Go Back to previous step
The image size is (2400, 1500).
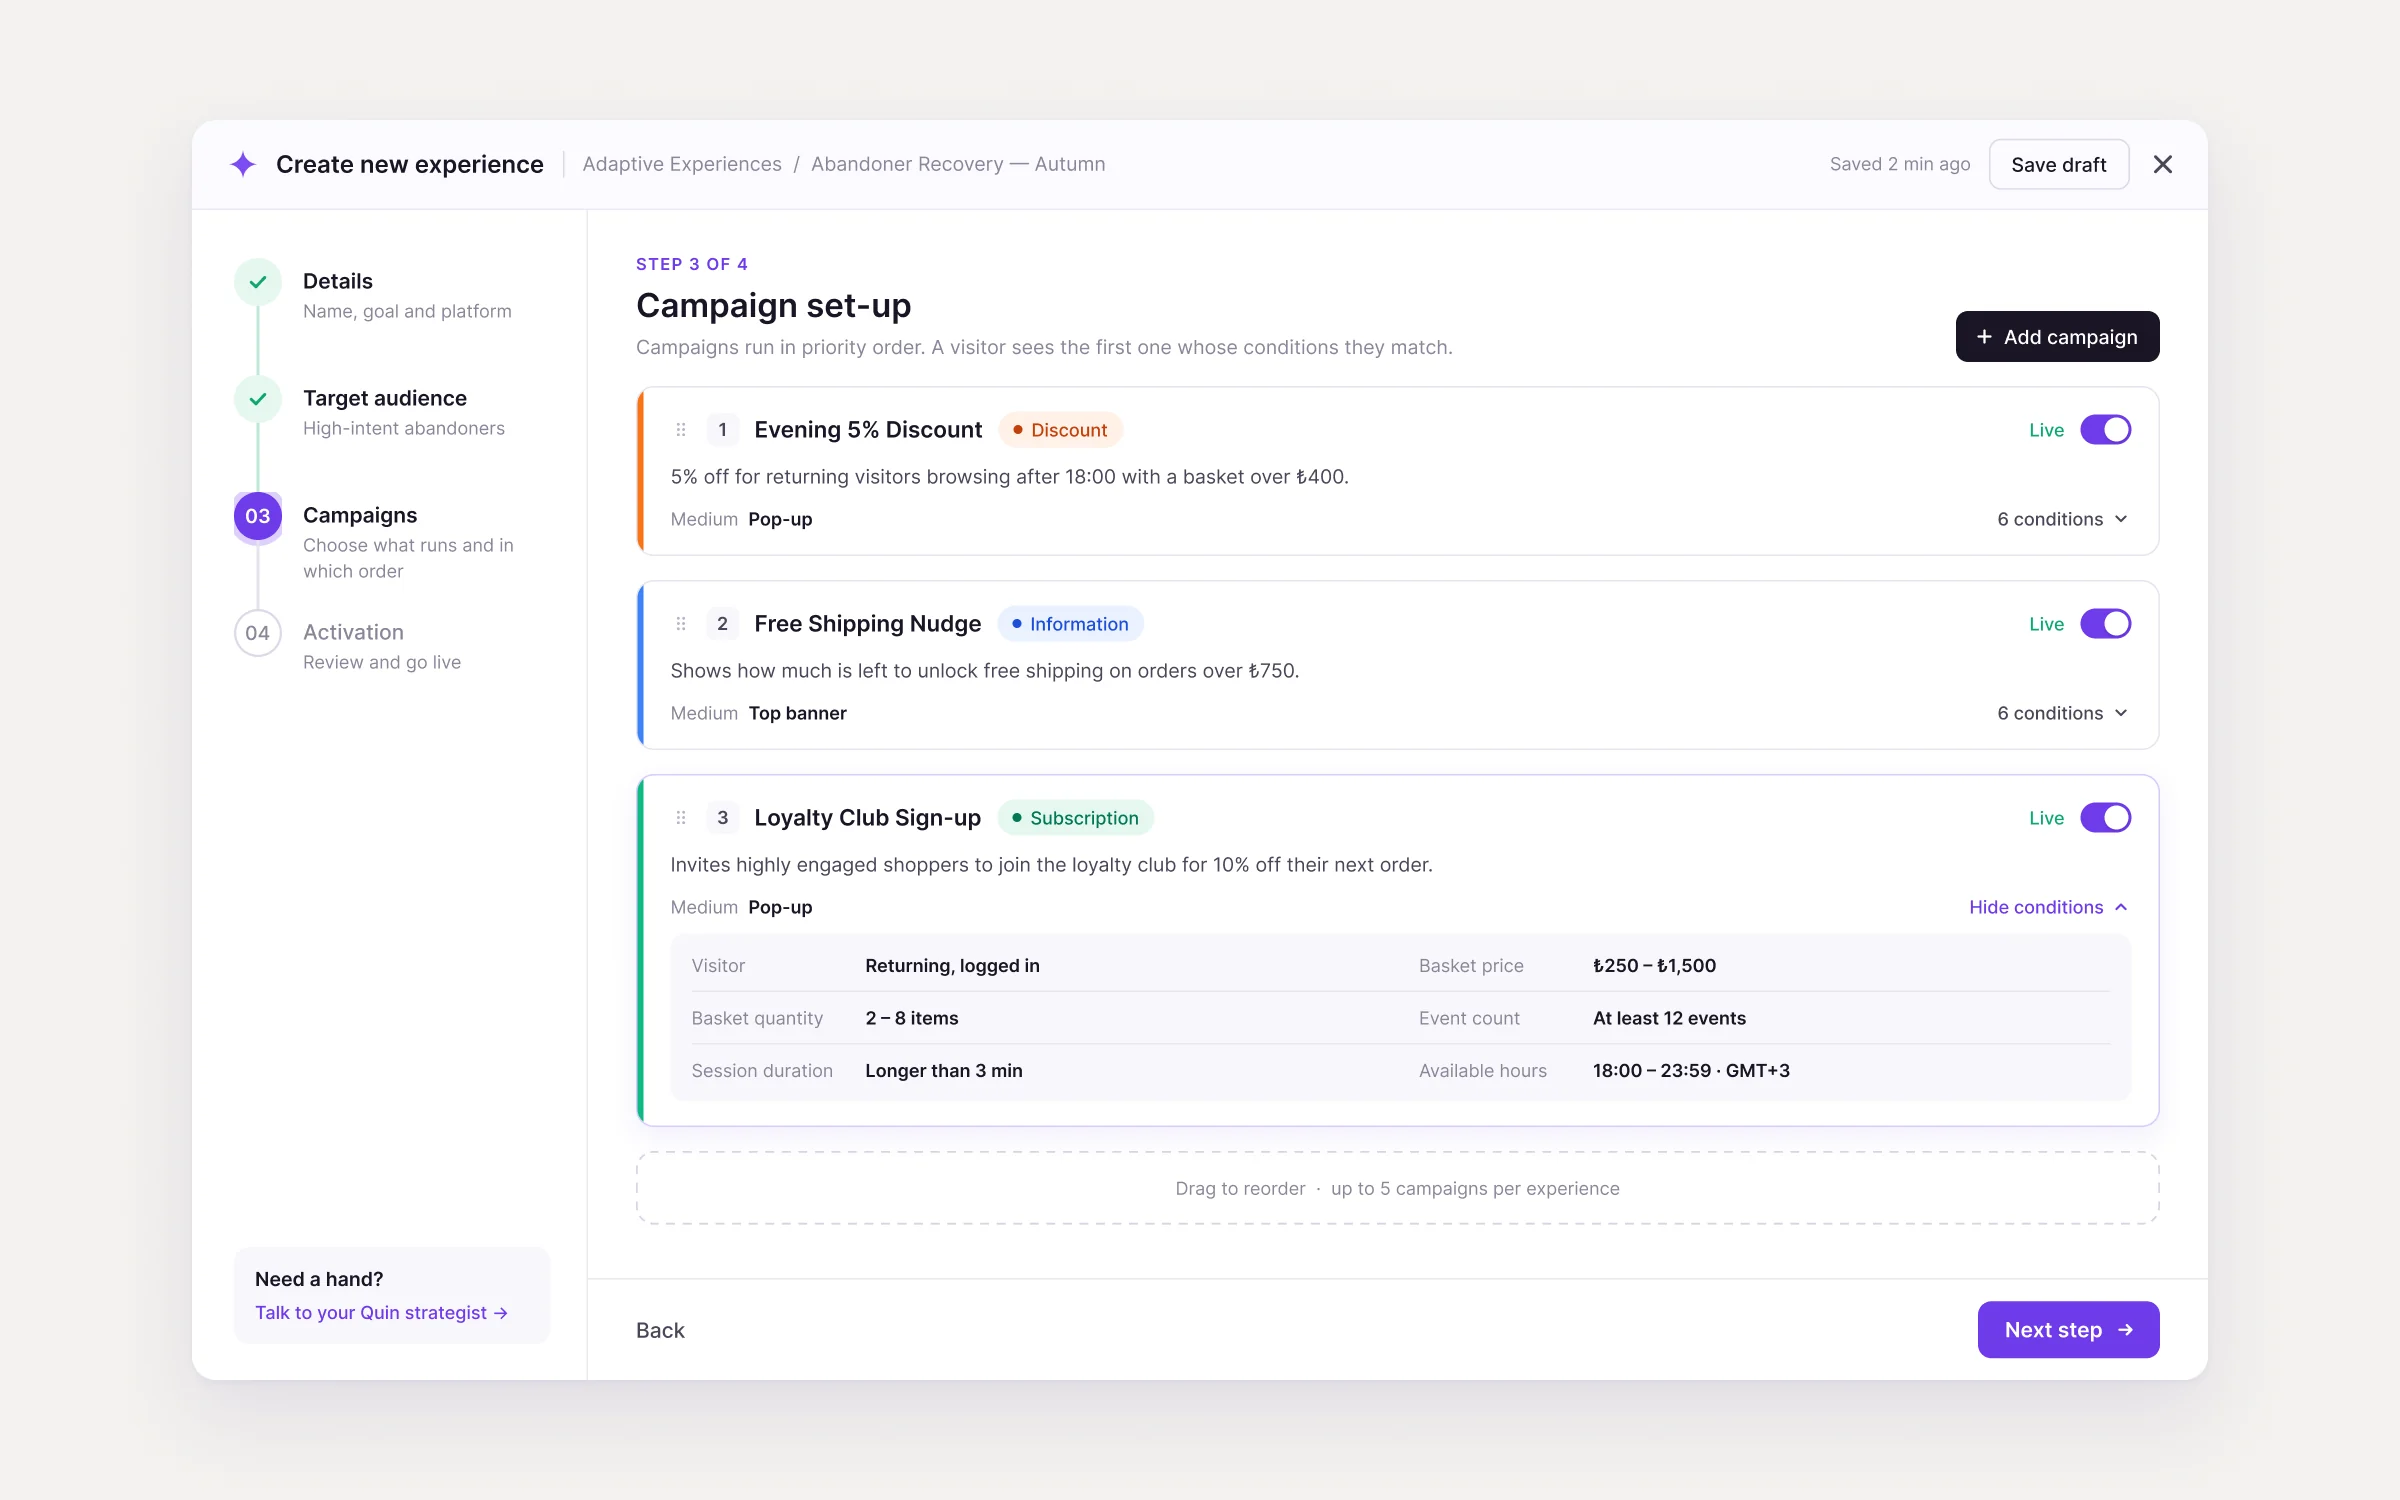[660, 1330]
